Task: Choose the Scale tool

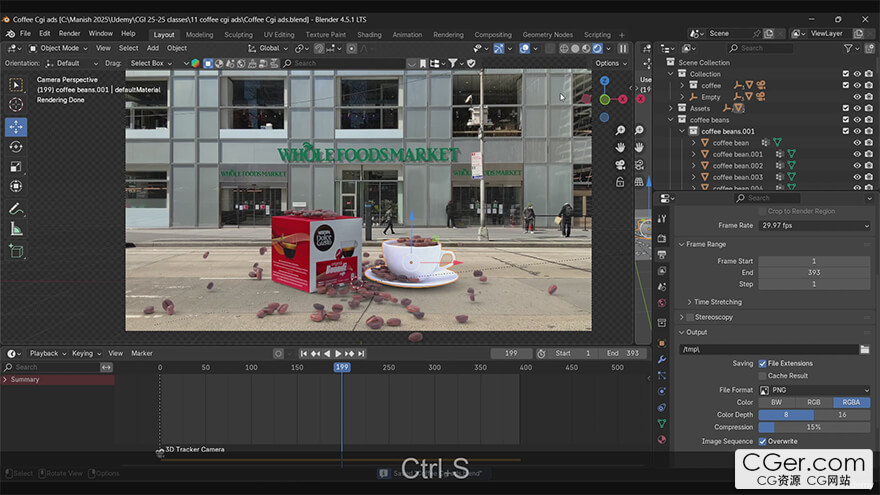Action: [16, 167]
